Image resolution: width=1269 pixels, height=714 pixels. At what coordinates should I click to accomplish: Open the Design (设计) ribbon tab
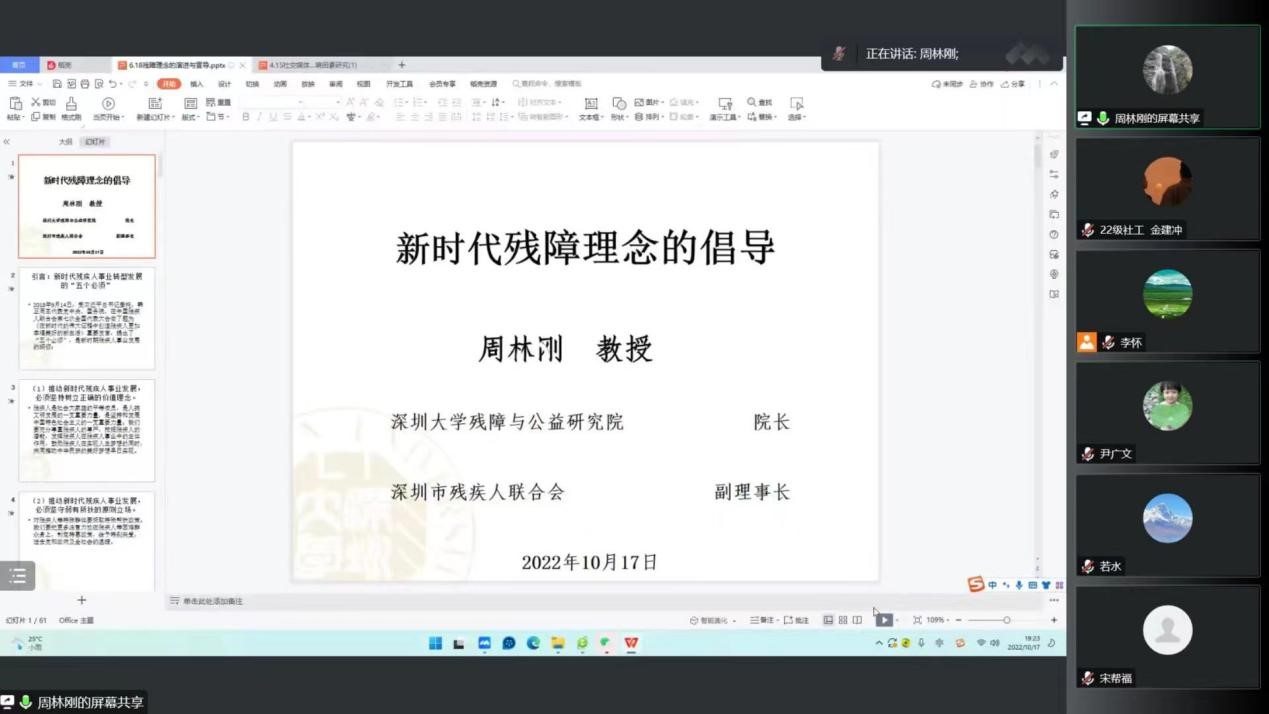224,84
